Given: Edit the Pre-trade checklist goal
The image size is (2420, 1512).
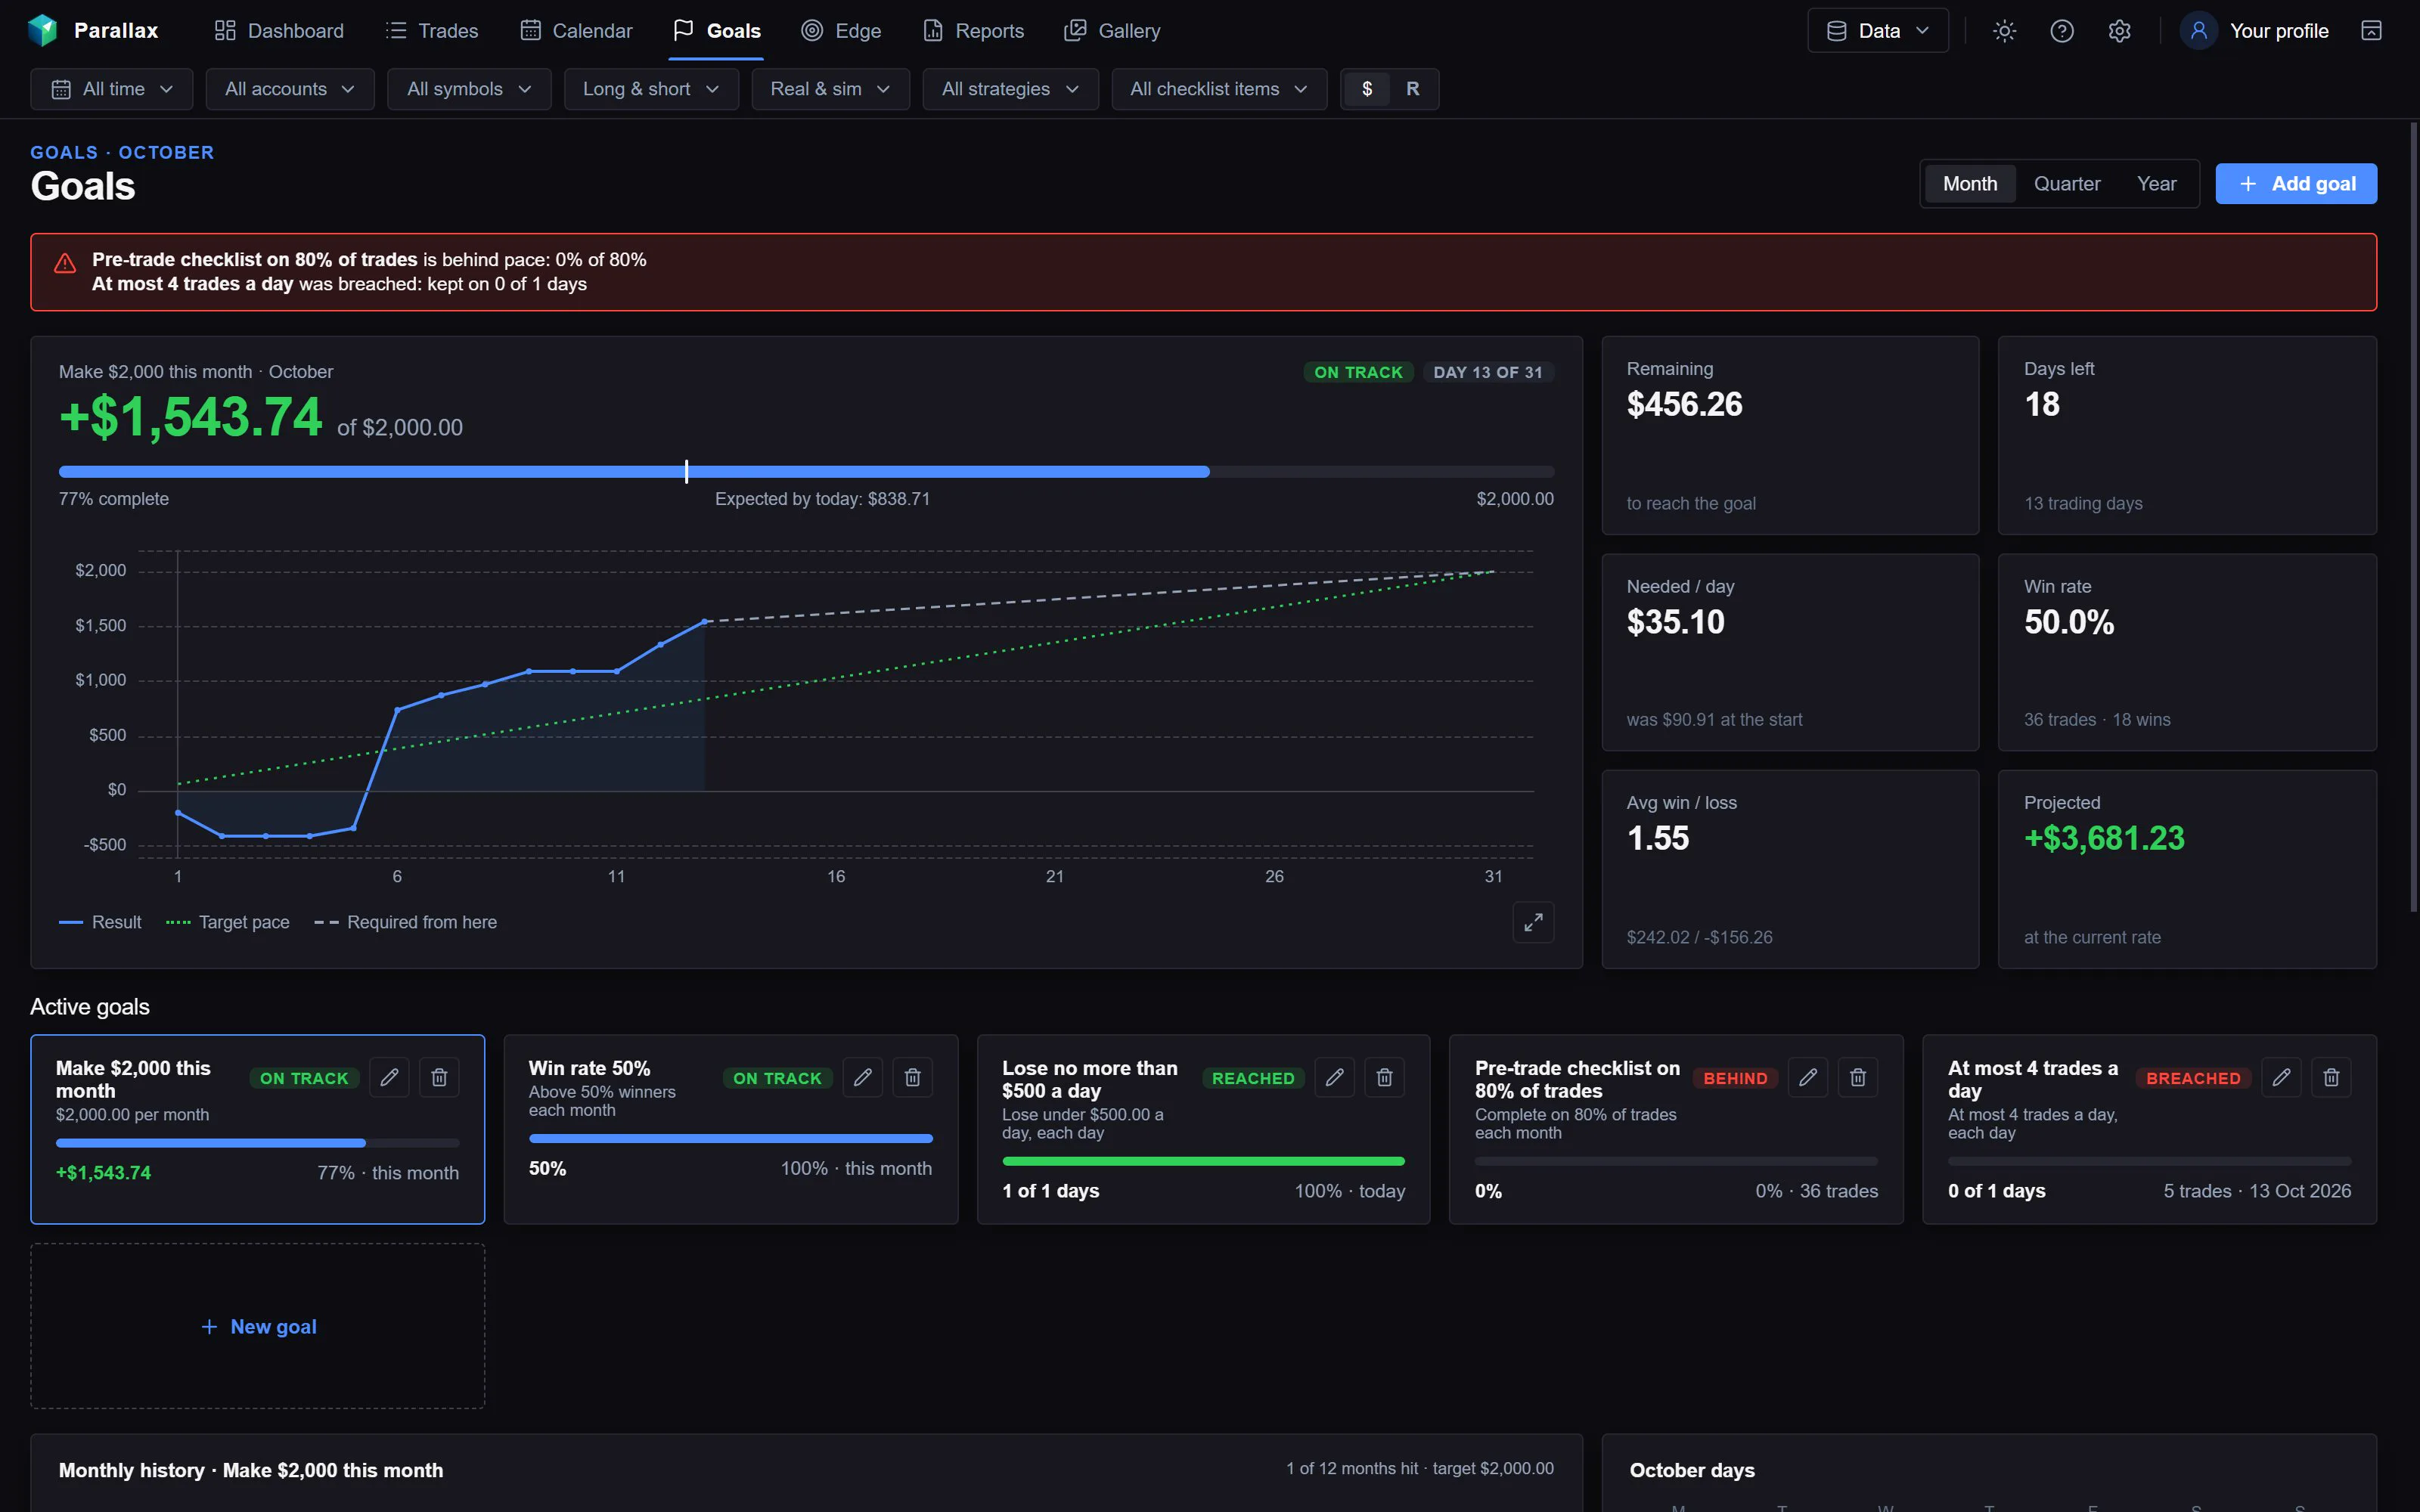Looking at the screenshot, I should click(1808, 1077).
